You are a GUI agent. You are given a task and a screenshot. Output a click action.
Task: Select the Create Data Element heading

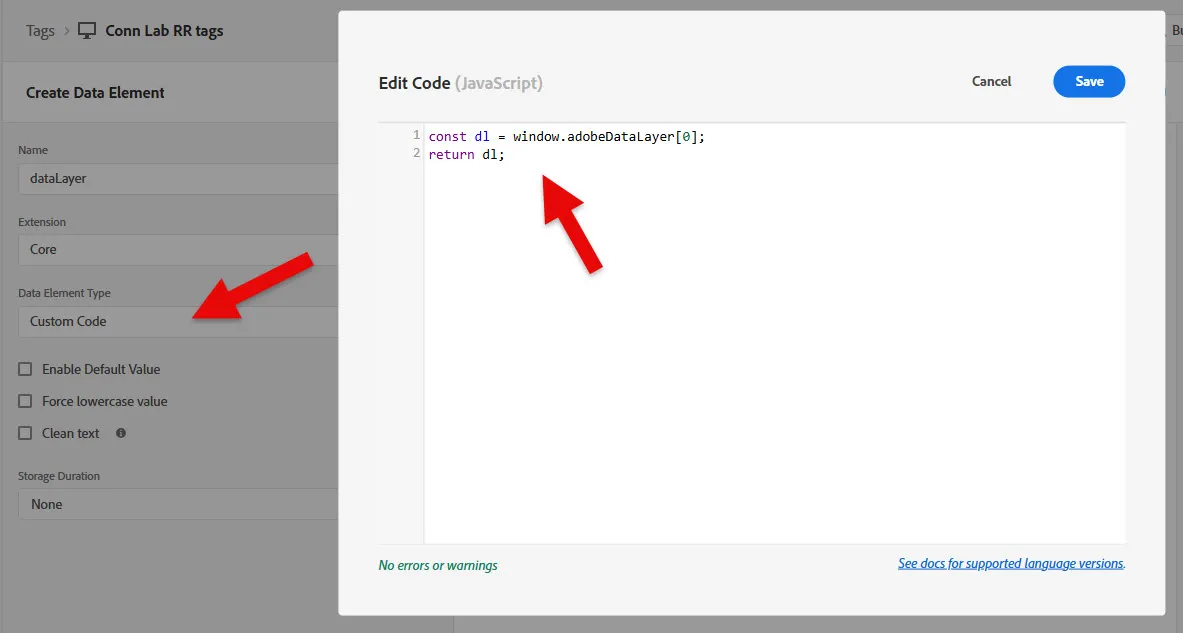pos(95,93)
